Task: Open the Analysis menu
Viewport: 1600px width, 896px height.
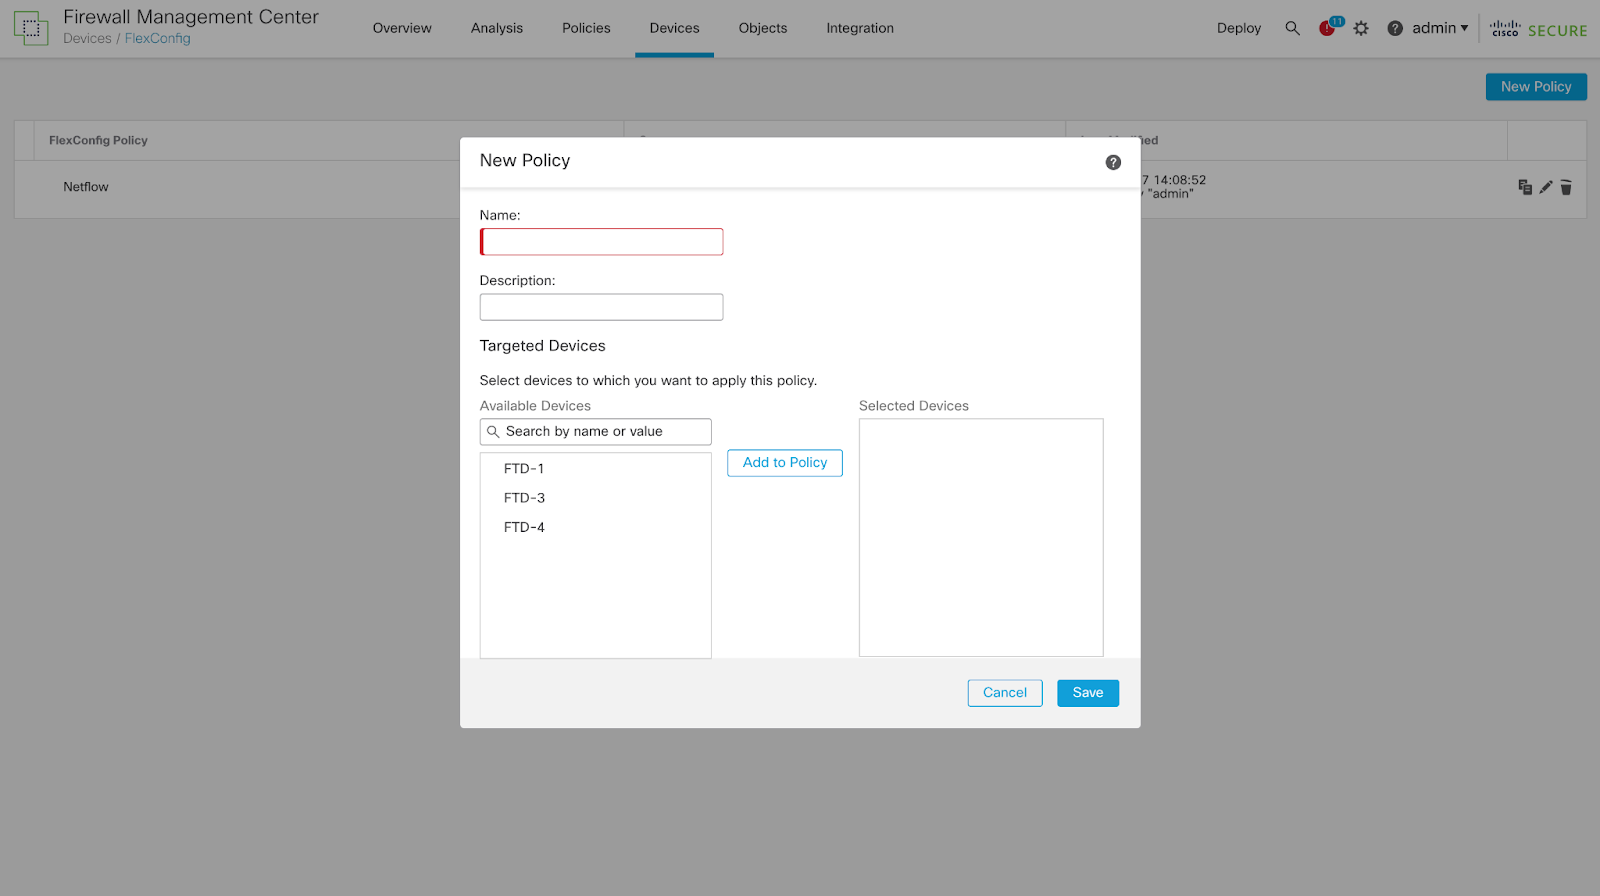Action: point(497,28)
